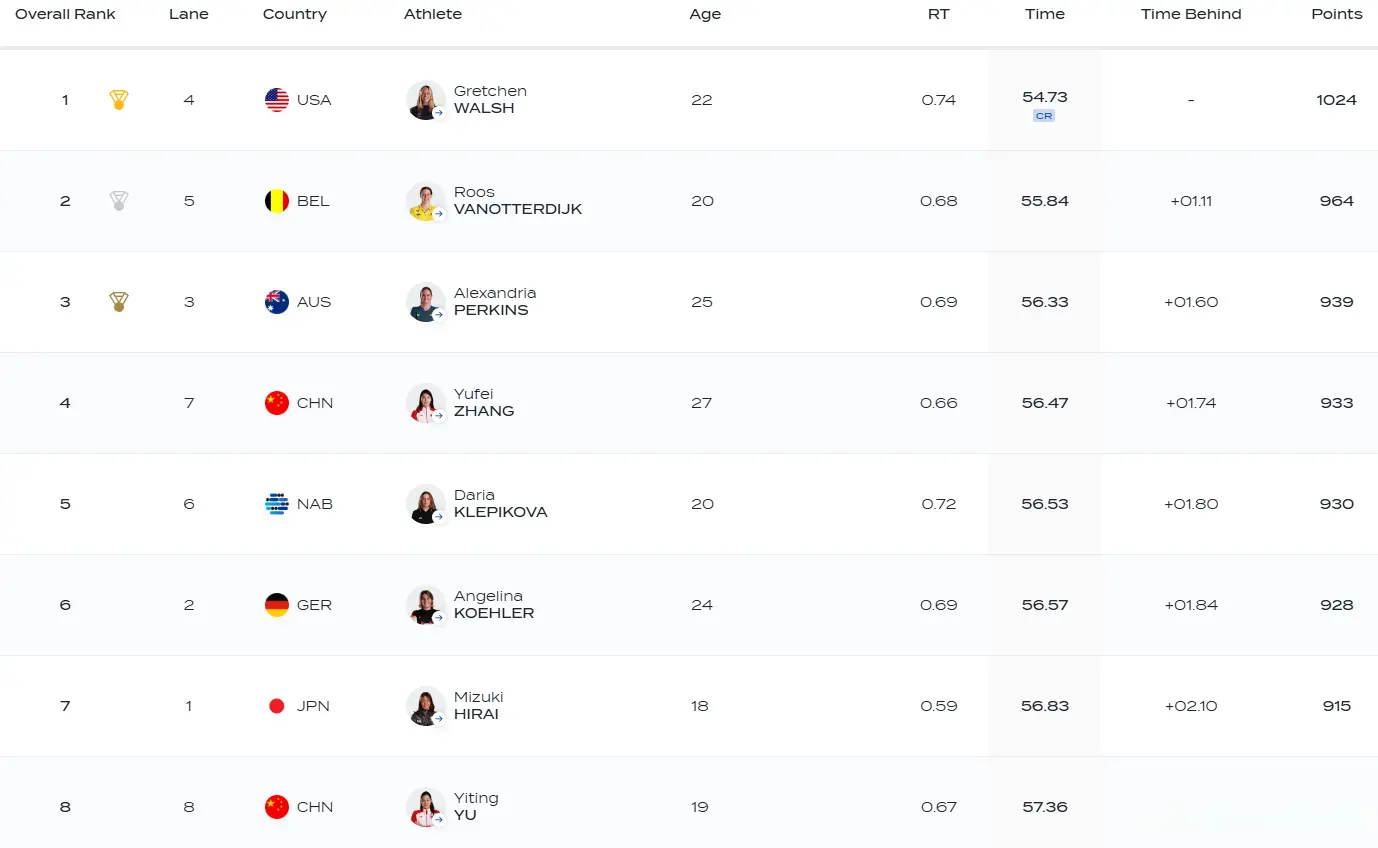Open Yufei ZHANG athlete profile link
Screen dimensions: 1378x848
484,403
